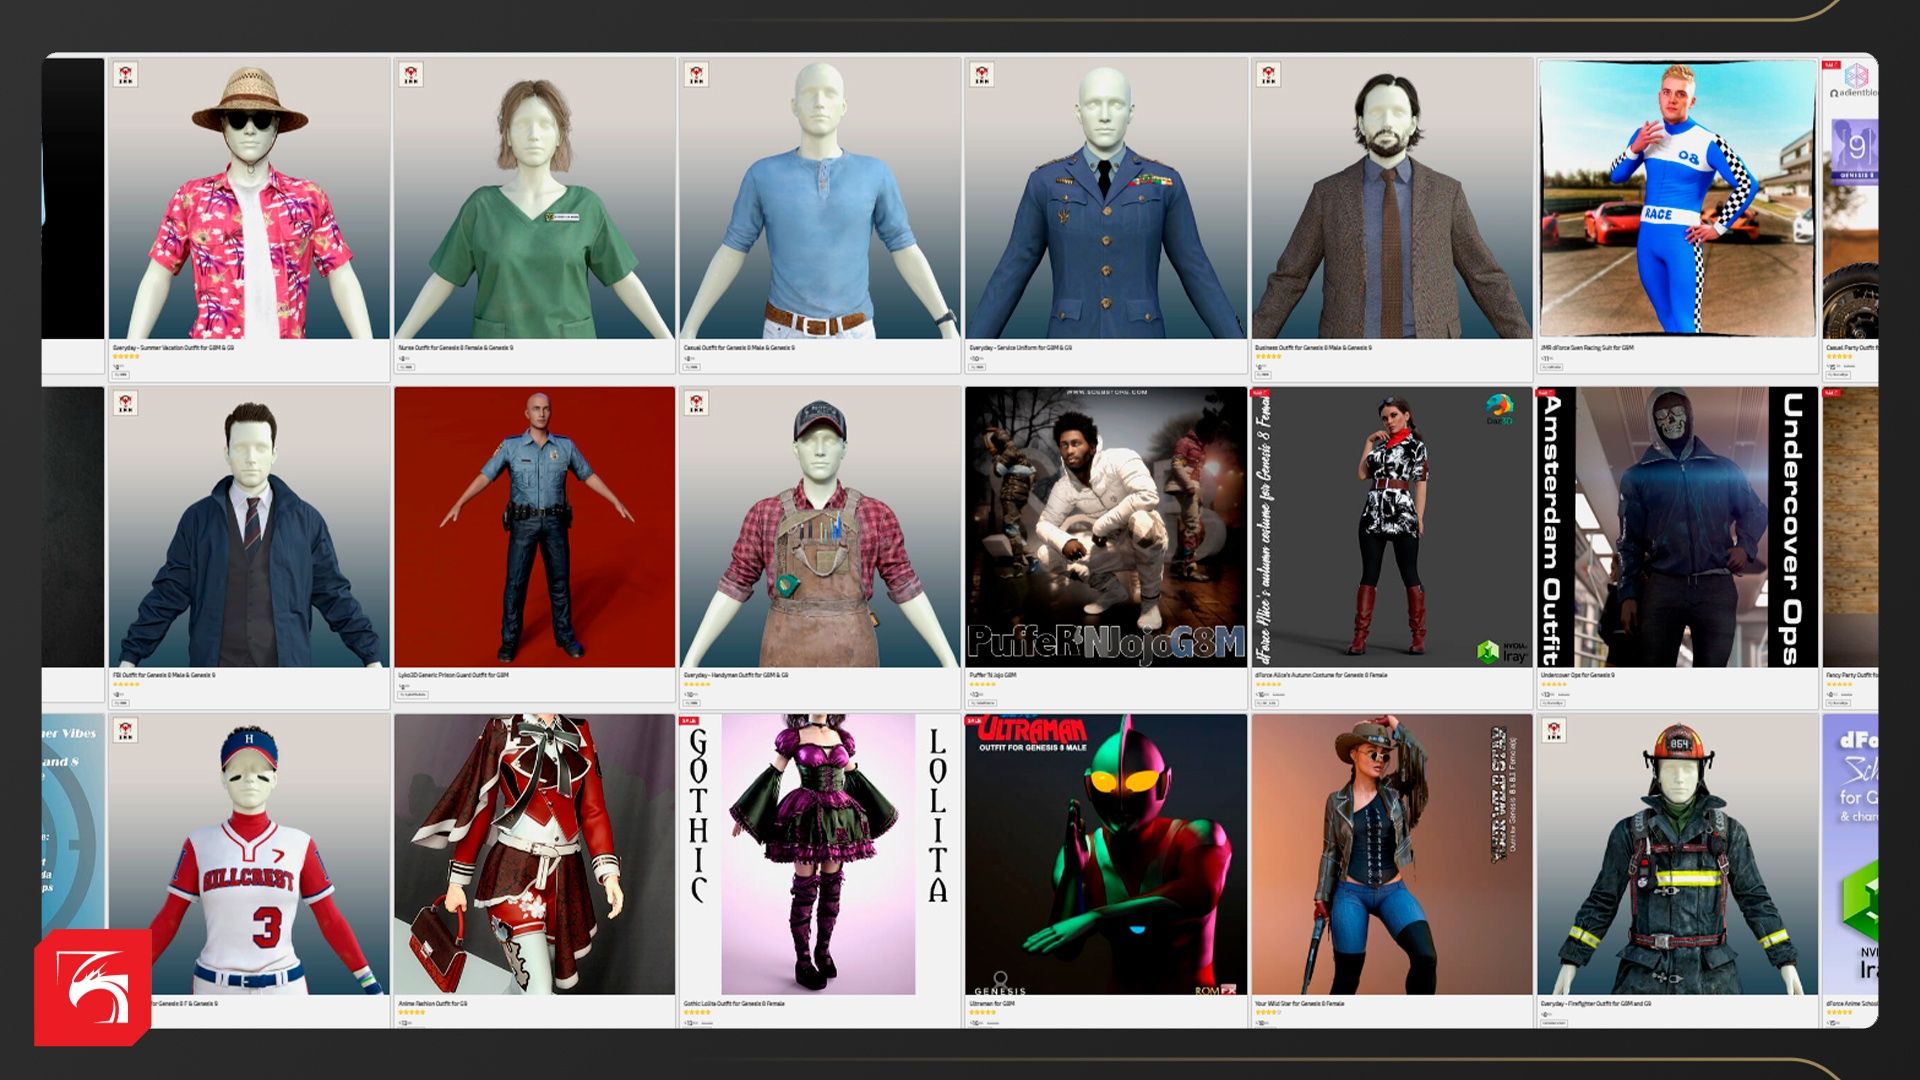Image resolution: width=1920 pixels, height=1080 pixels.
Task: Open Handyman Outfit thumbnail with apron
Action: click(820, 527)
